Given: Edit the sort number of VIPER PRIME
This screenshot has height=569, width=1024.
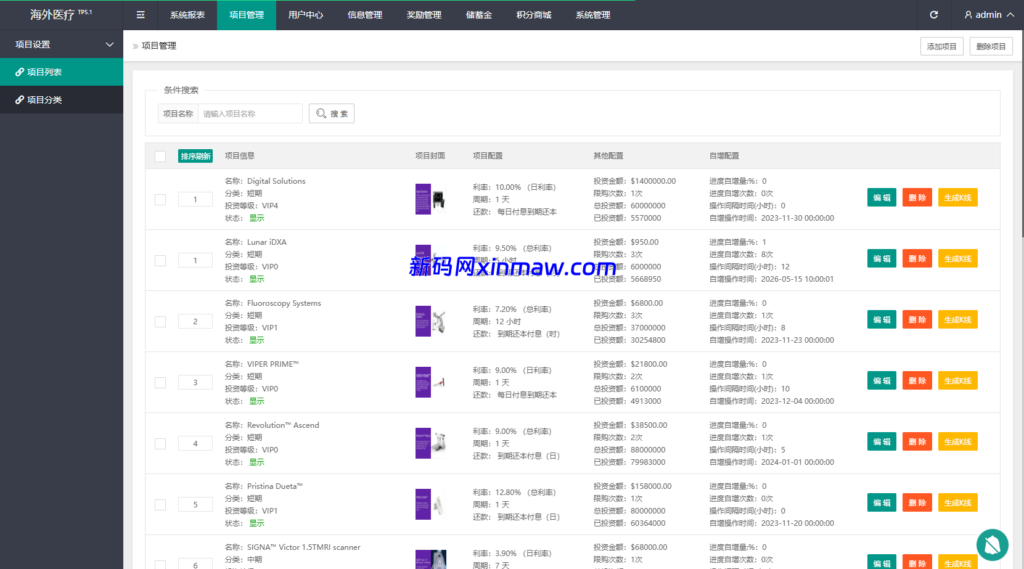Looking at the screenshot, I should (195, 383).
